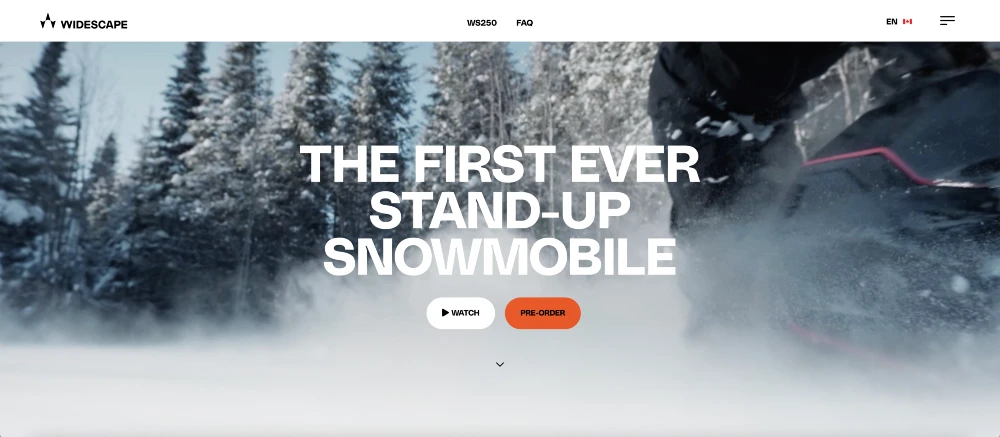Click the white WATCH button
This screenshot has width=1000, height=437.
[x=460, y=313]
